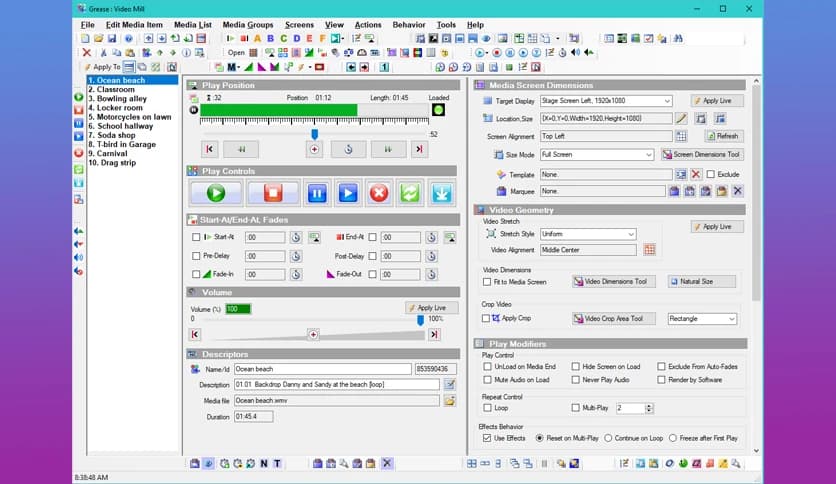
Task: Click the Open folder toolbar icon
Action: pos(99,38)
